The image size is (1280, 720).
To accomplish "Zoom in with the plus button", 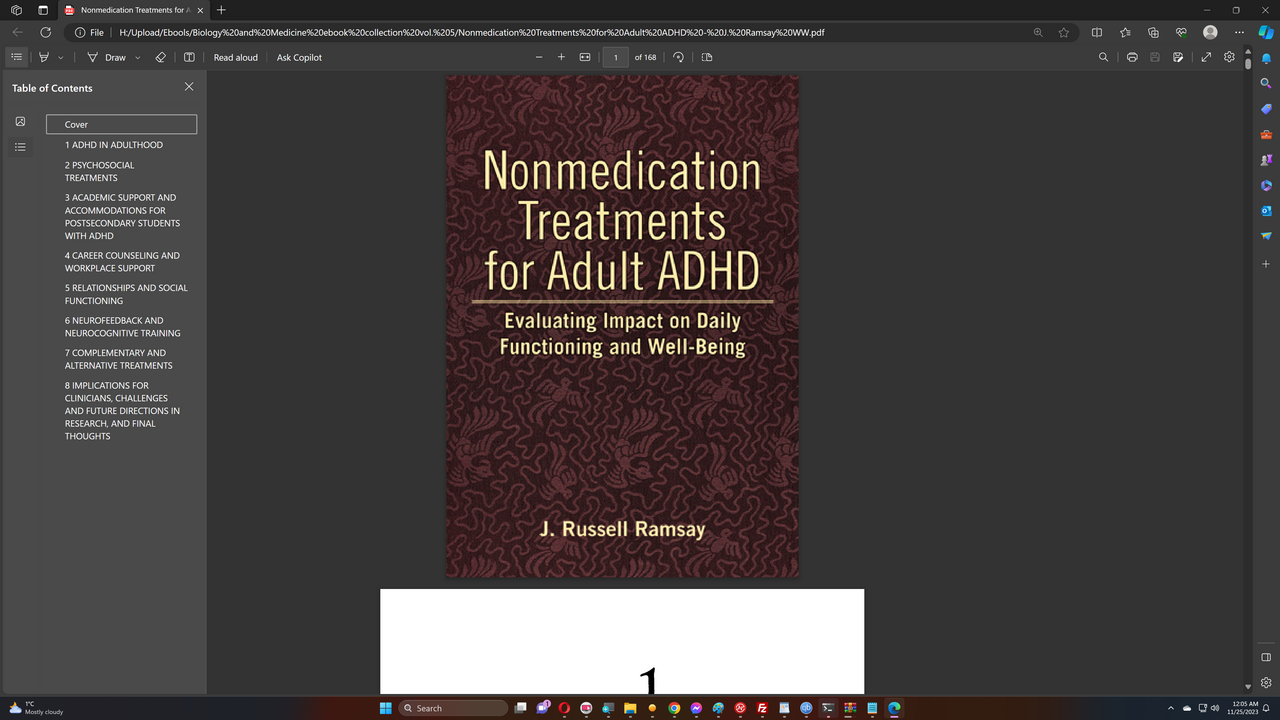I will pos(561,57).
